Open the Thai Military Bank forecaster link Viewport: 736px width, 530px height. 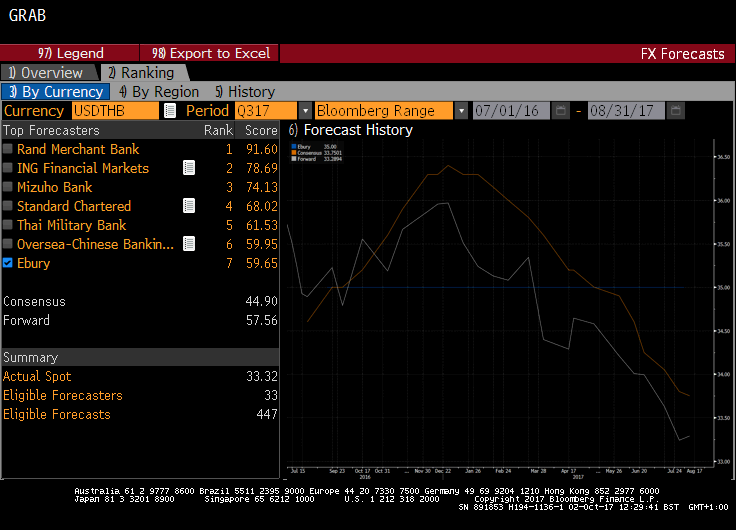pos(71,225)
